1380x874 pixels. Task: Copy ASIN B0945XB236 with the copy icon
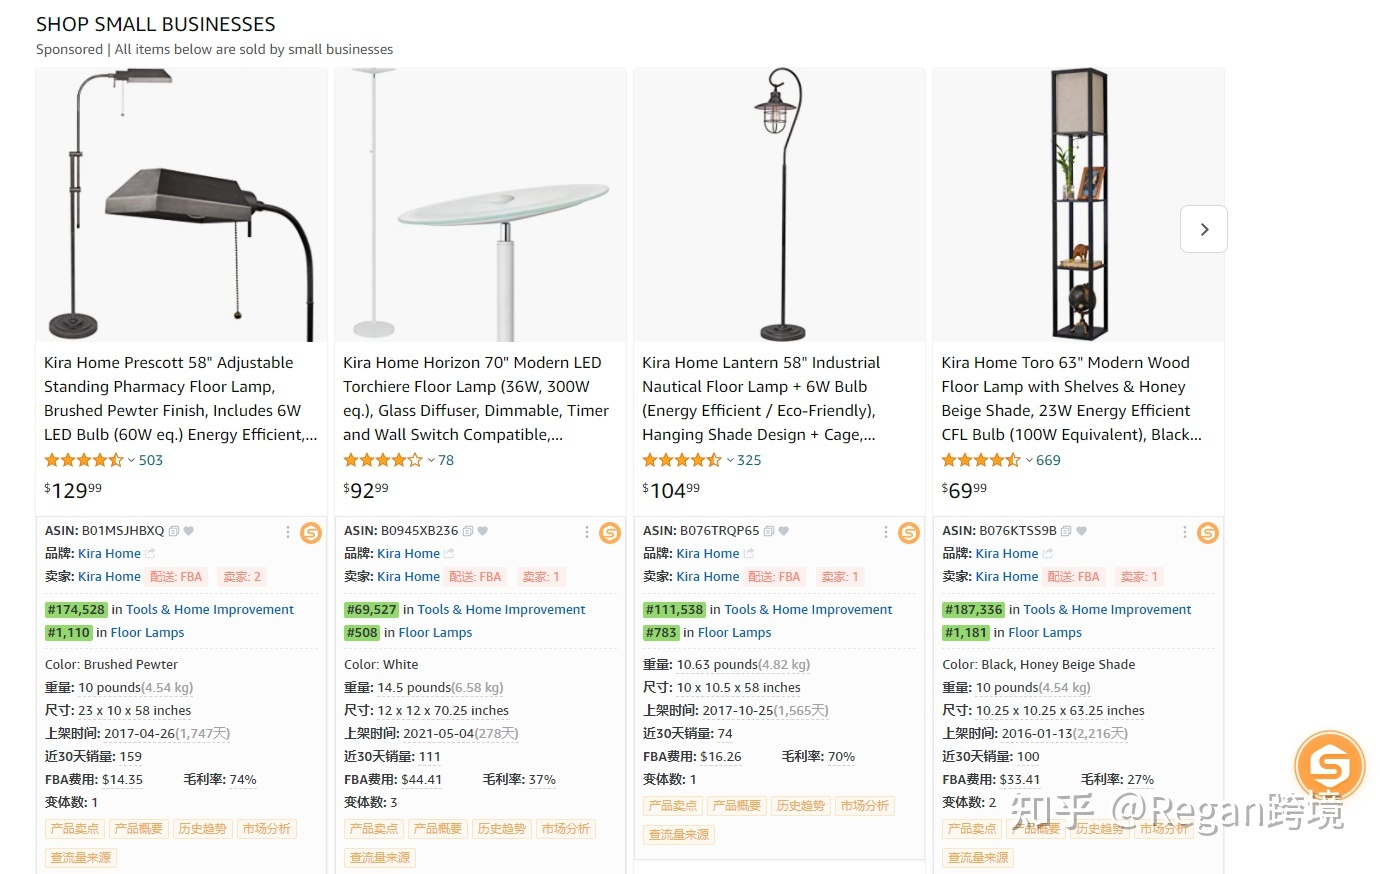(468, 531)
